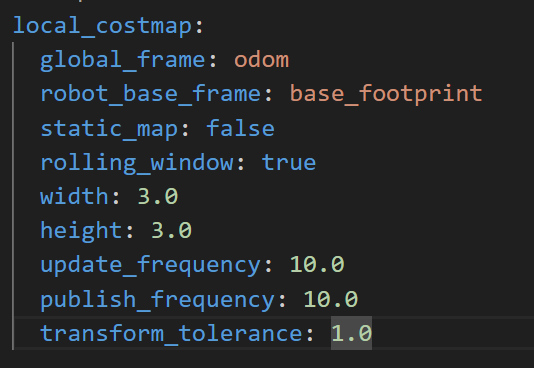Click the global_frame key
The image size is (534, 368).
(x=122, y=60)
